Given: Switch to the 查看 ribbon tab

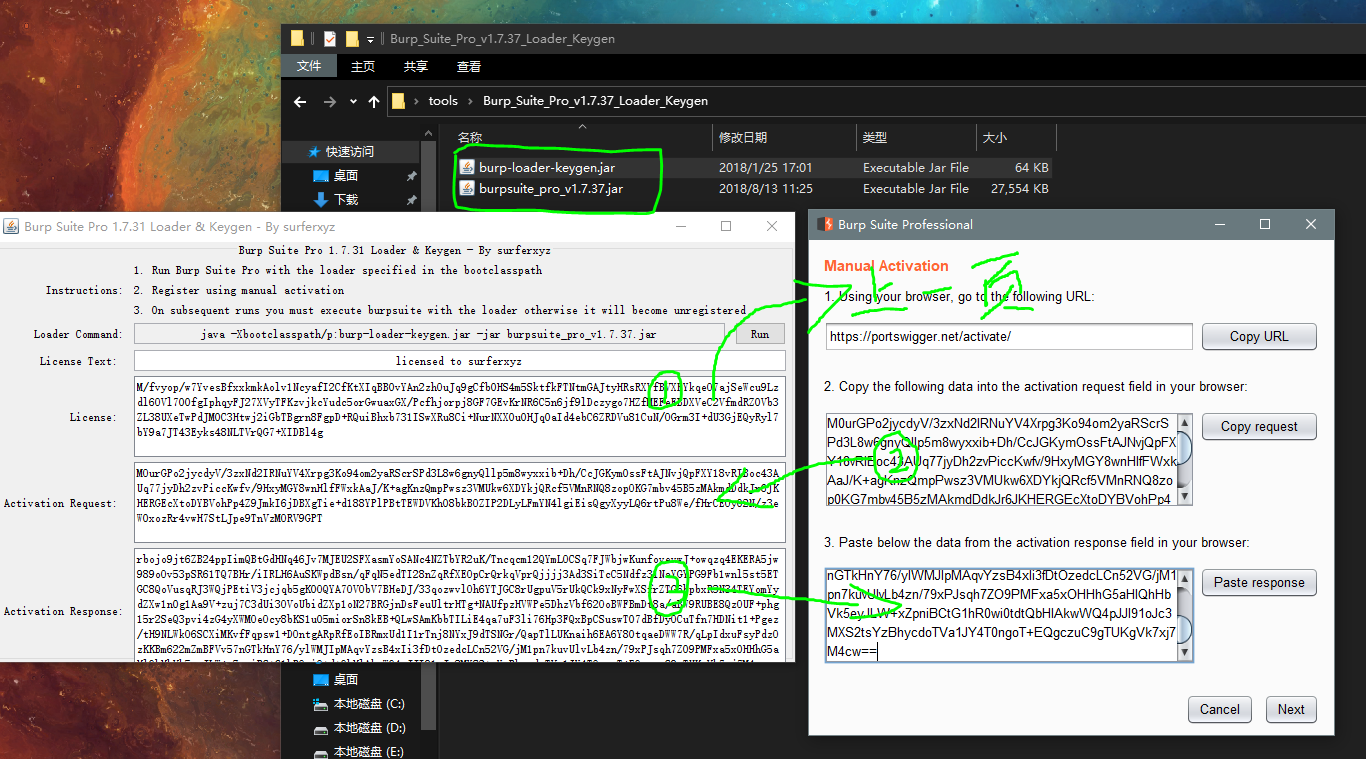Looking at the screenshot, I should click(469, 66).
